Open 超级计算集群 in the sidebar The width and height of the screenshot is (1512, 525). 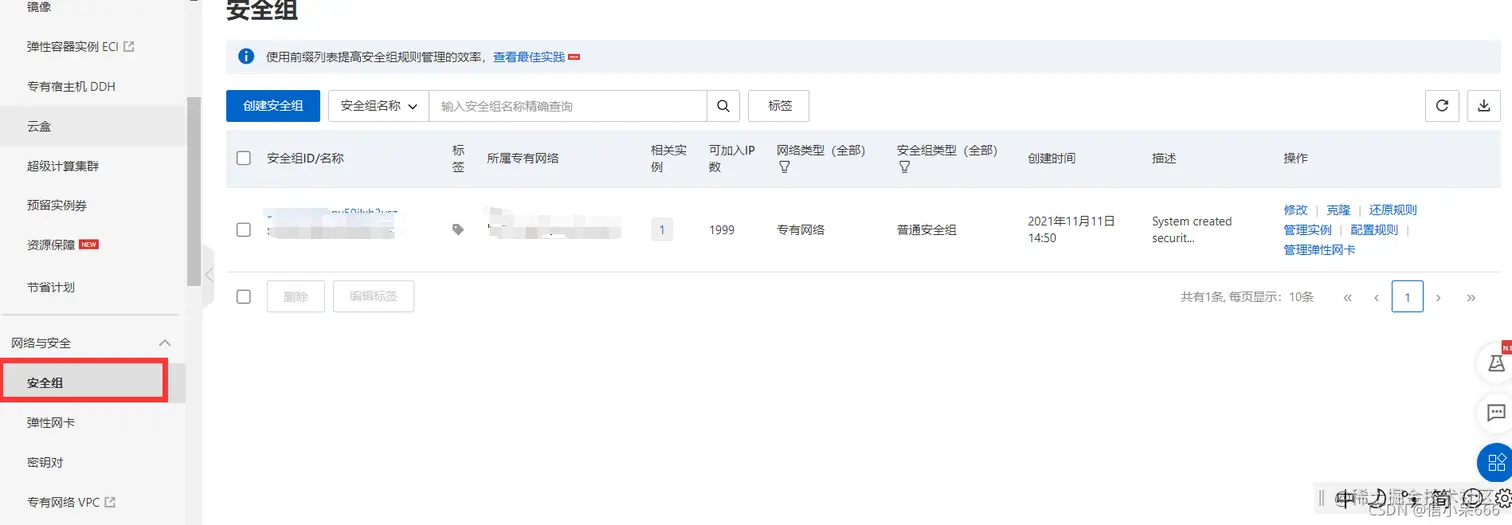click(x=63, y=166)
